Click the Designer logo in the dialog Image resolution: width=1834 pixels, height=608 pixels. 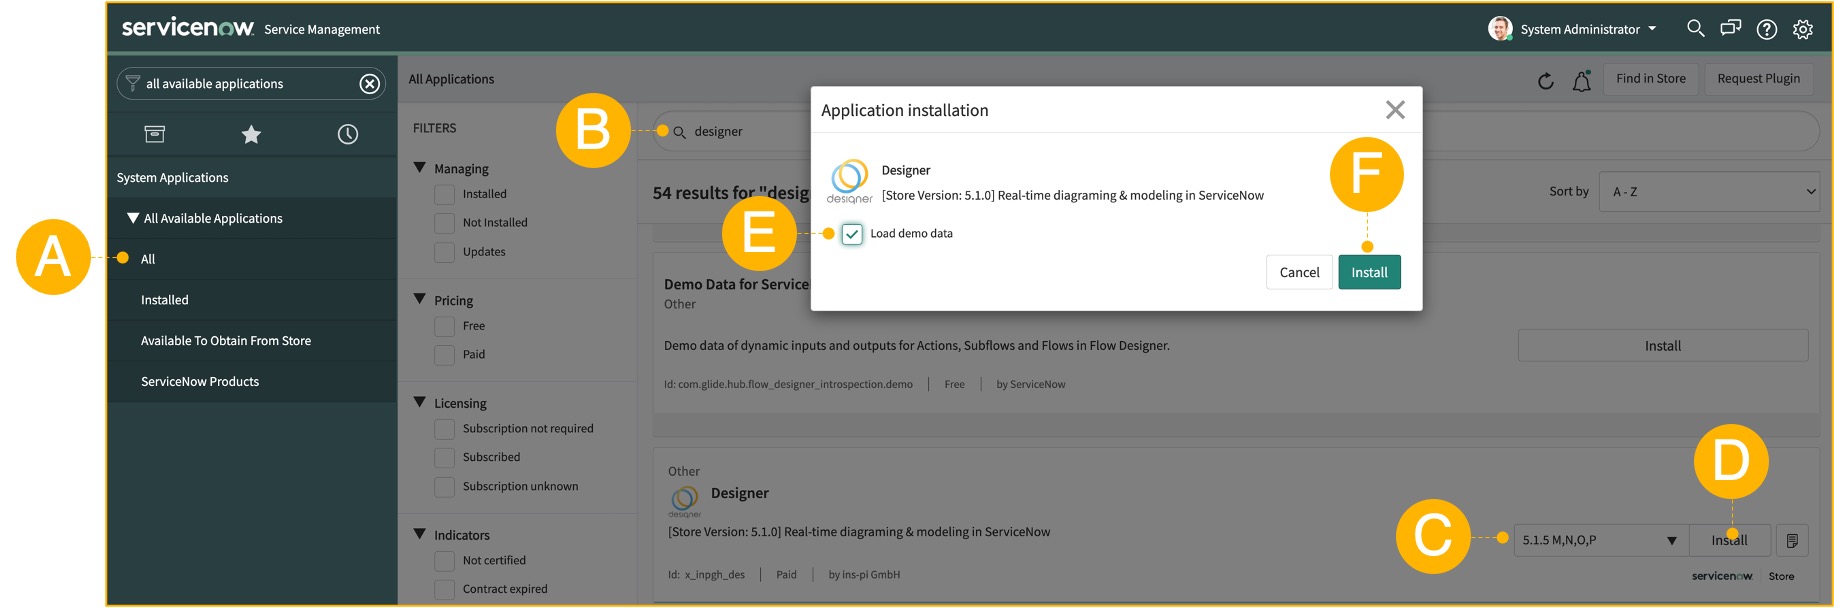coord(849,181)
